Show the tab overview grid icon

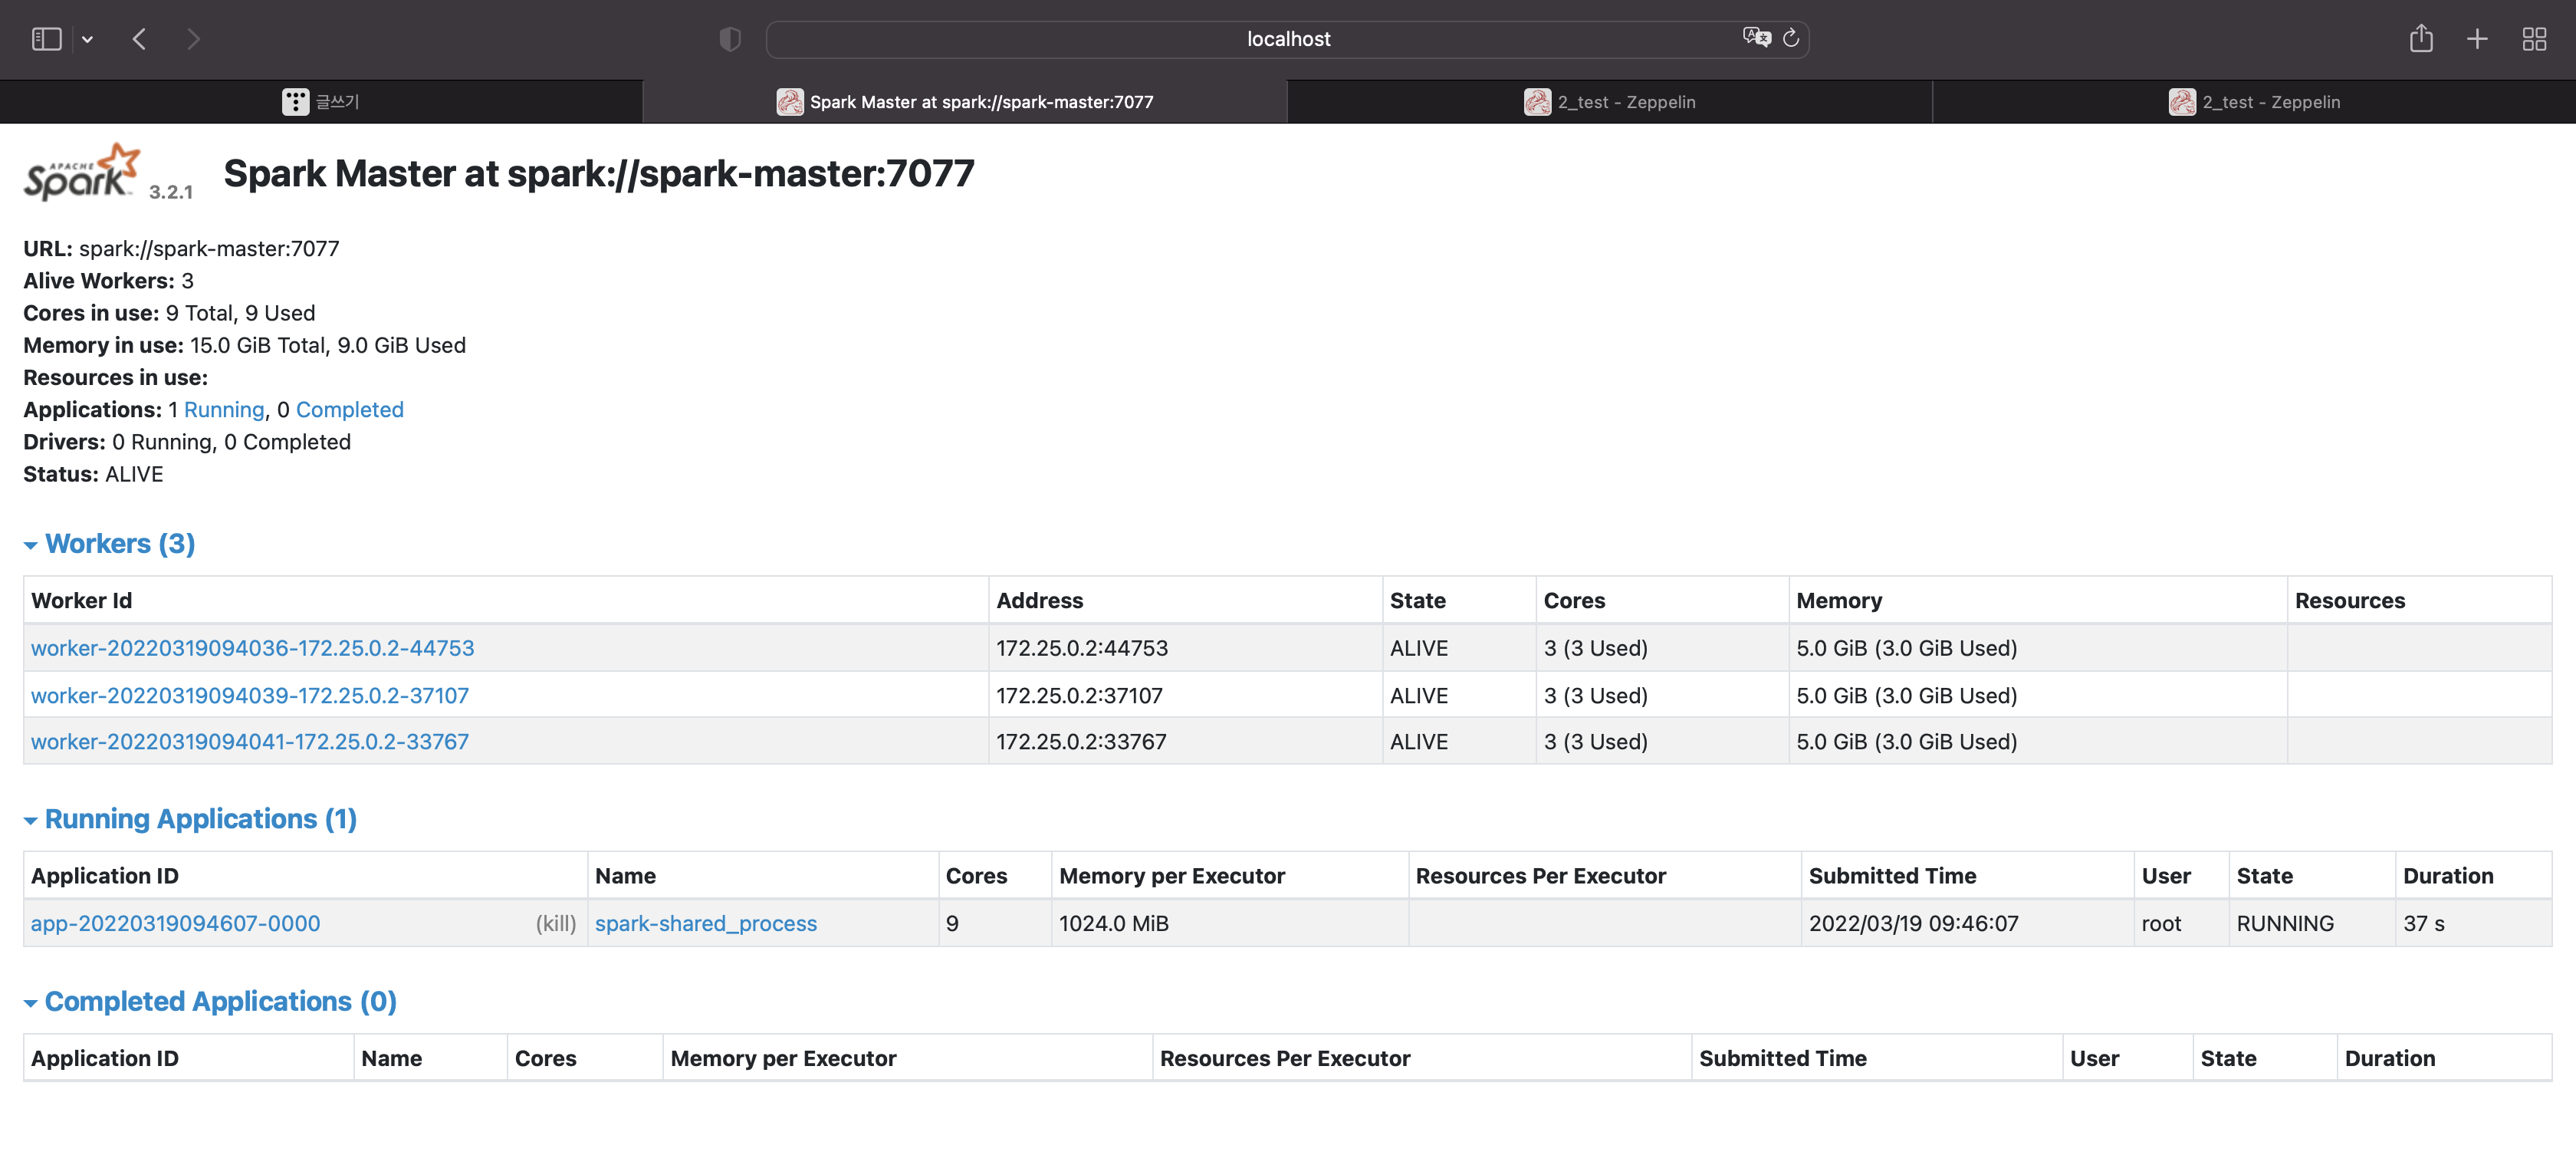tap(2534, 39)
